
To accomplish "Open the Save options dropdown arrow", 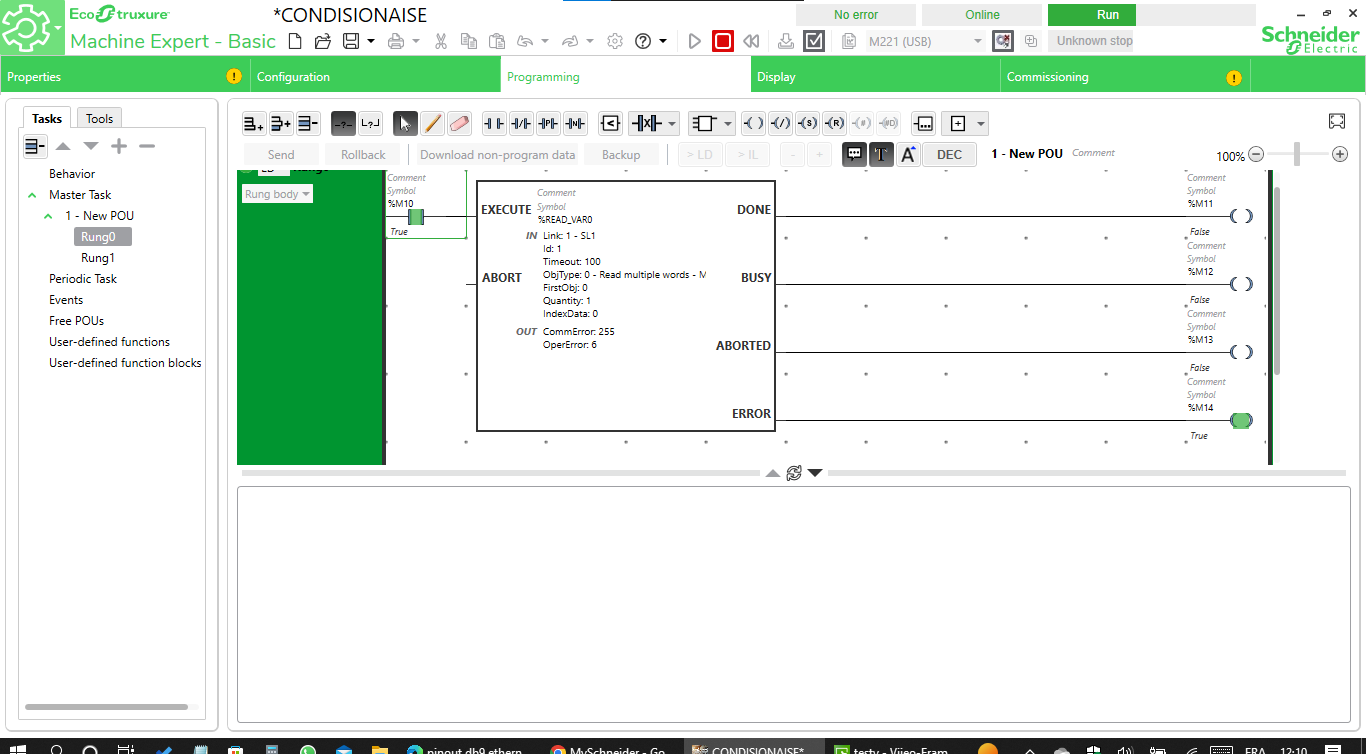I will coord(371,41).
